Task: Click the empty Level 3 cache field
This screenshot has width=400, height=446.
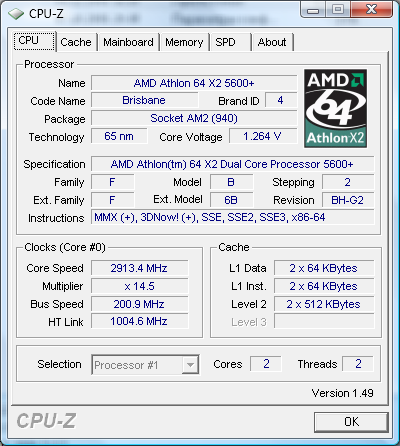Action: pyautogui.click(x=324, y=322)
